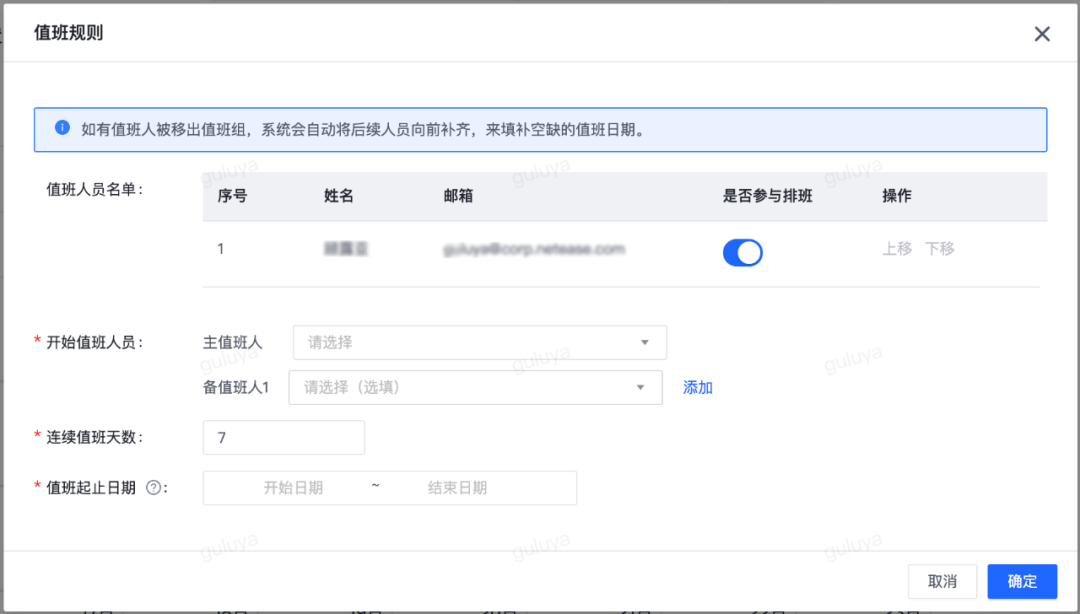Viewport: 1080px width, 614px height.
Task: Click the help icon beside 值班起止日期
Action: 153,488
